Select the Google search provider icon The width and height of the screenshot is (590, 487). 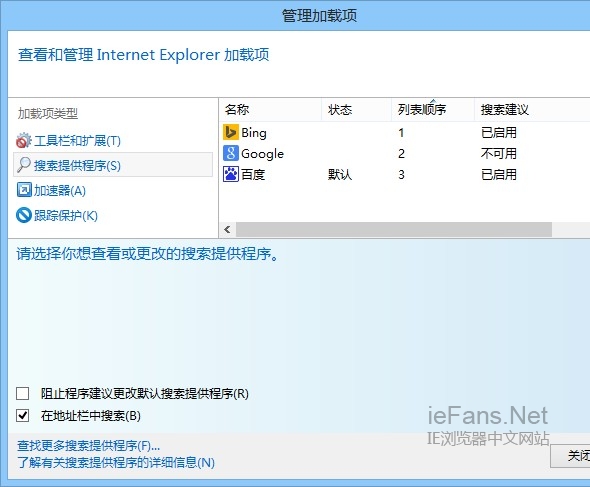[230, 153]
